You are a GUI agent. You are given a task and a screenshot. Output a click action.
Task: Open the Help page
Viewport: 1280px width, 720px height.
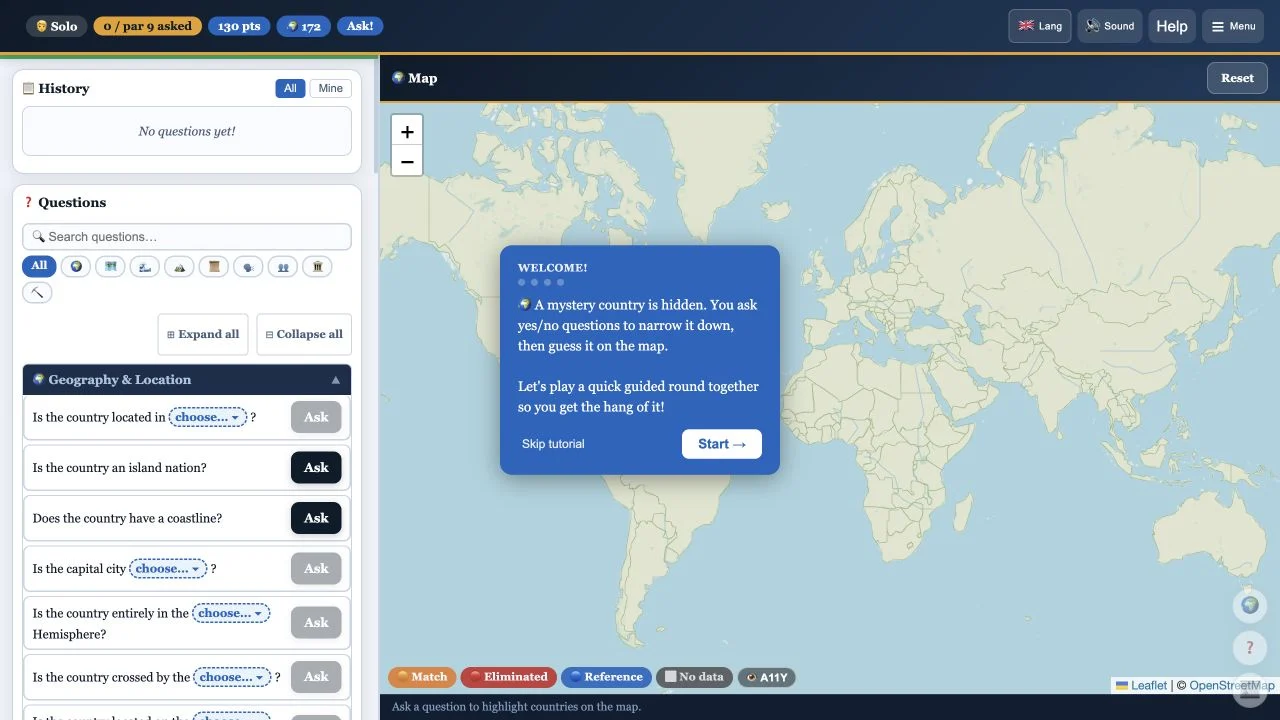pos(1172,26)
